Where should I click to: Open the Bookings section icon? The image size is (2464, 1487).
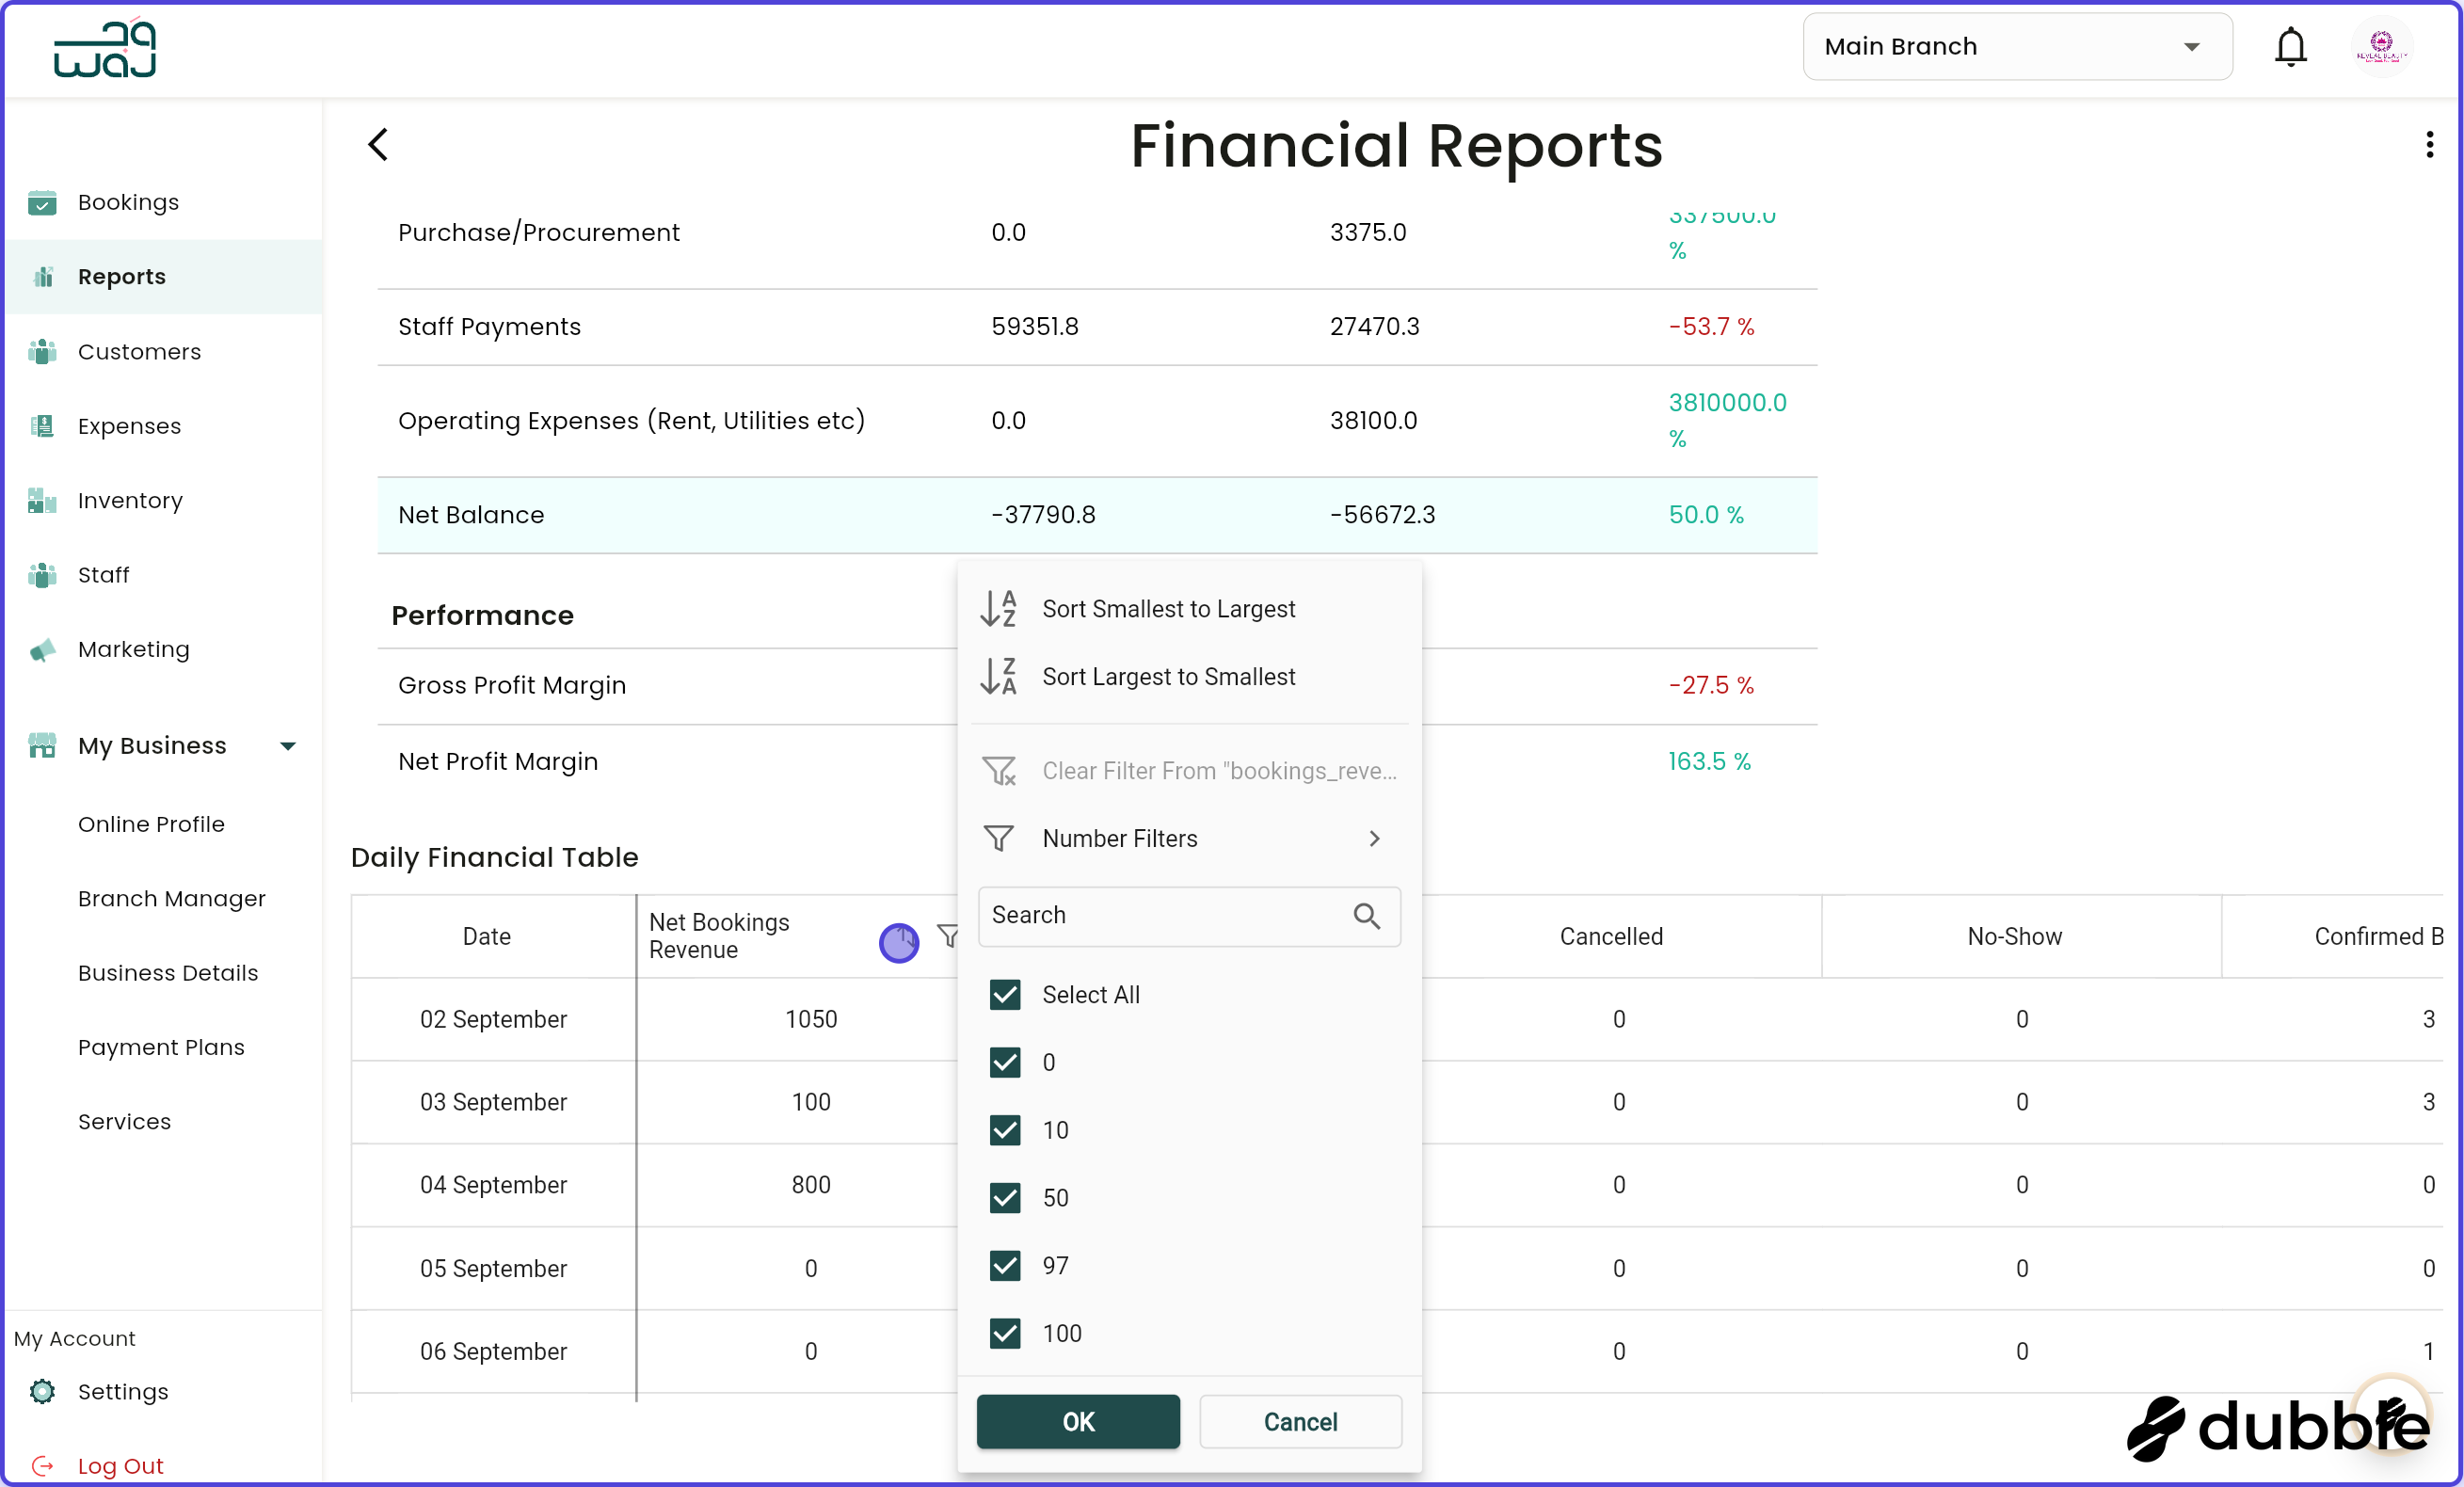(42, 203)
